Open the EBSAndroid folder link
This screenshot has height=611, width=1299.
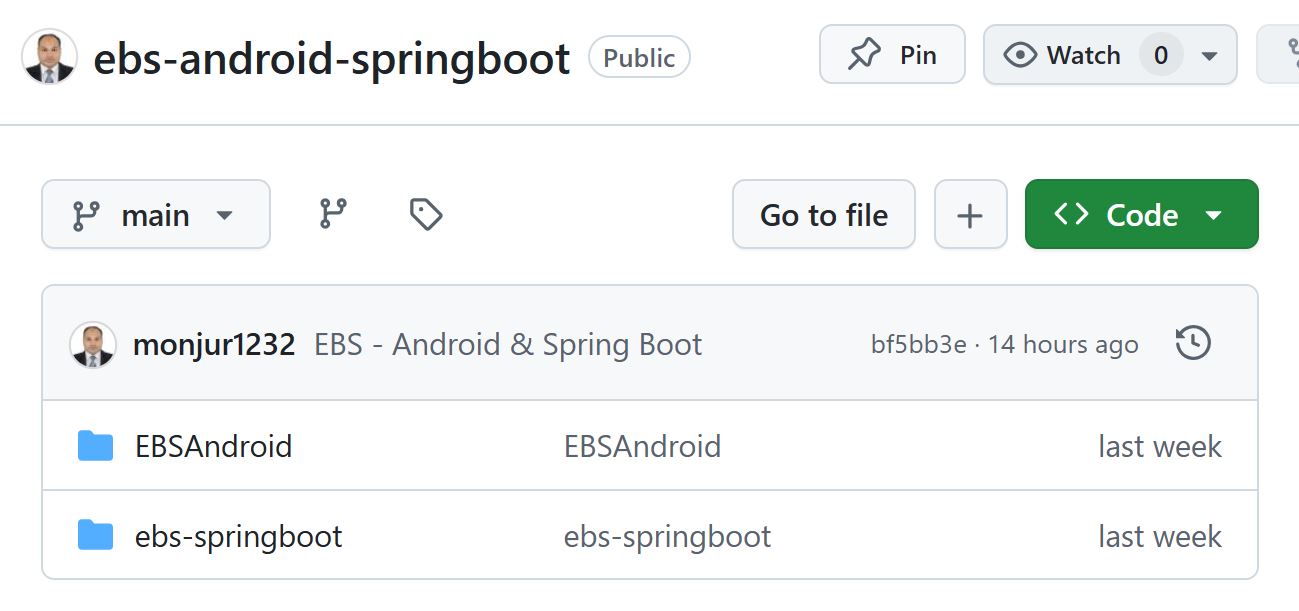tap(213, 446)
